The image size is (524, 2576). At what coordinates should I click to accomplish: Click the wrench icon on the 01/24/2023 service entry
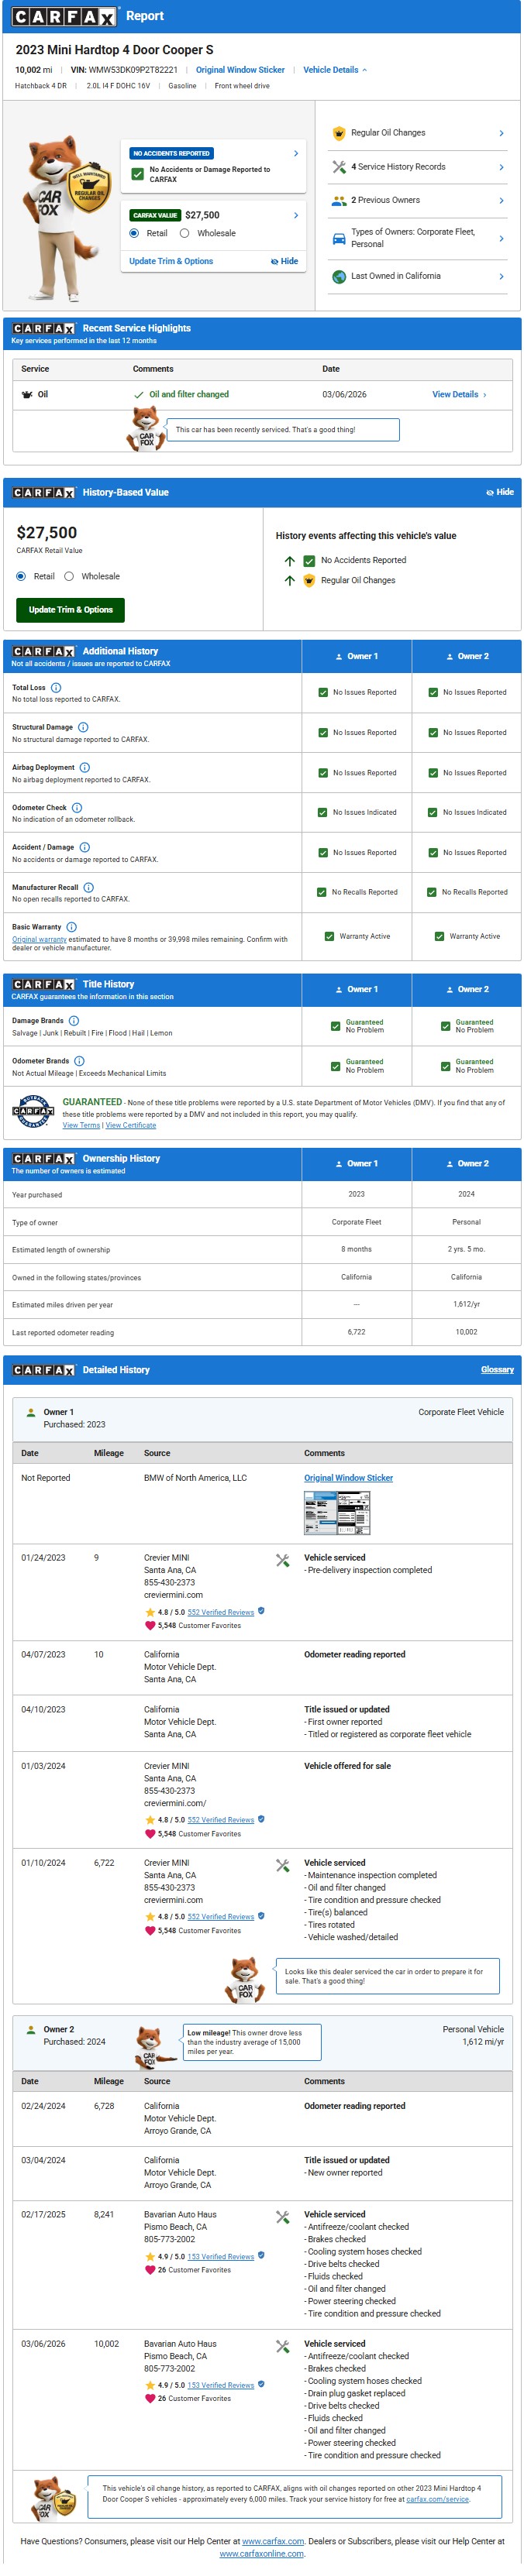click(x=283, y=1560)
